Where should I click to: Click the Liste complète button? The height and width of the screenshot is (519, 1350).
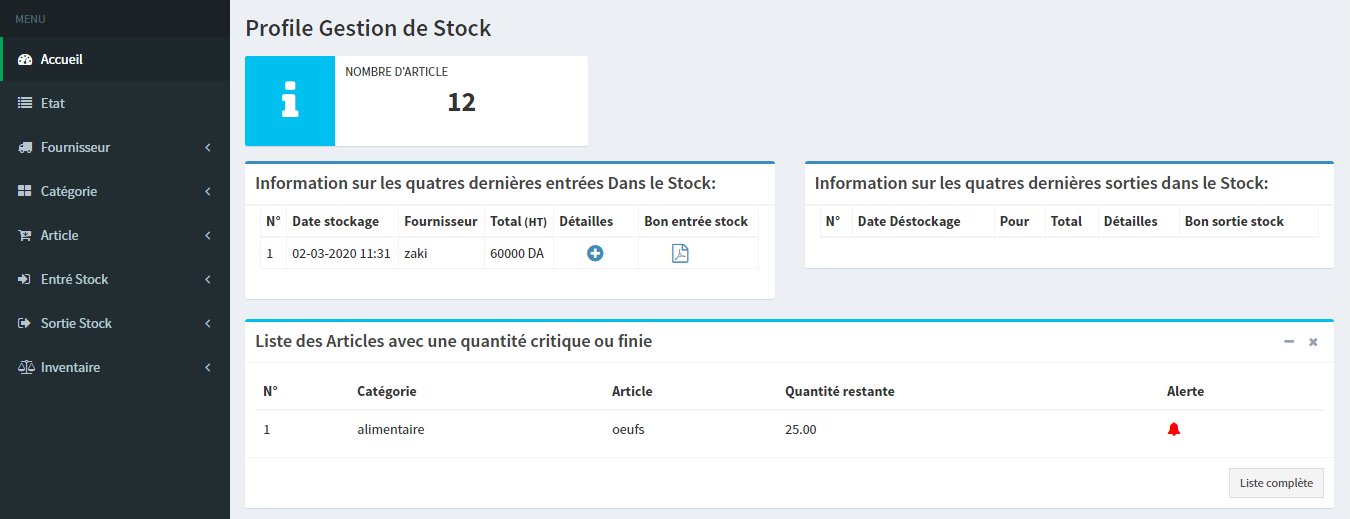[x=1276, y=483]
